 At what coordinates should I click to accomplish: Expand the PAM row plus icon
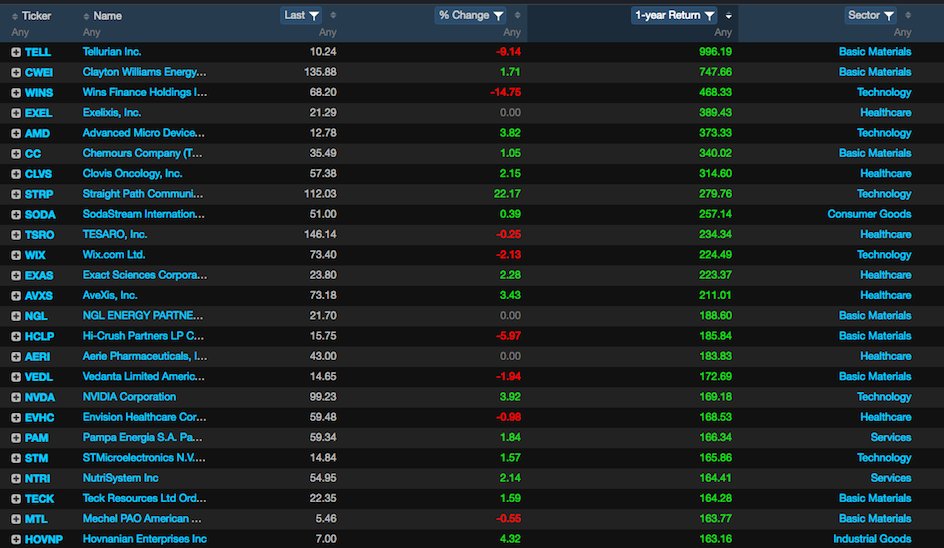[x=16, y=438]
